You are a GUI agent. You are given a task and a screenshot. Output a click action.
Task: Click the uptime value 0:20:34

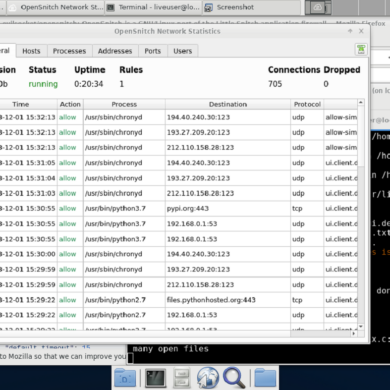[x=89, y=84]
